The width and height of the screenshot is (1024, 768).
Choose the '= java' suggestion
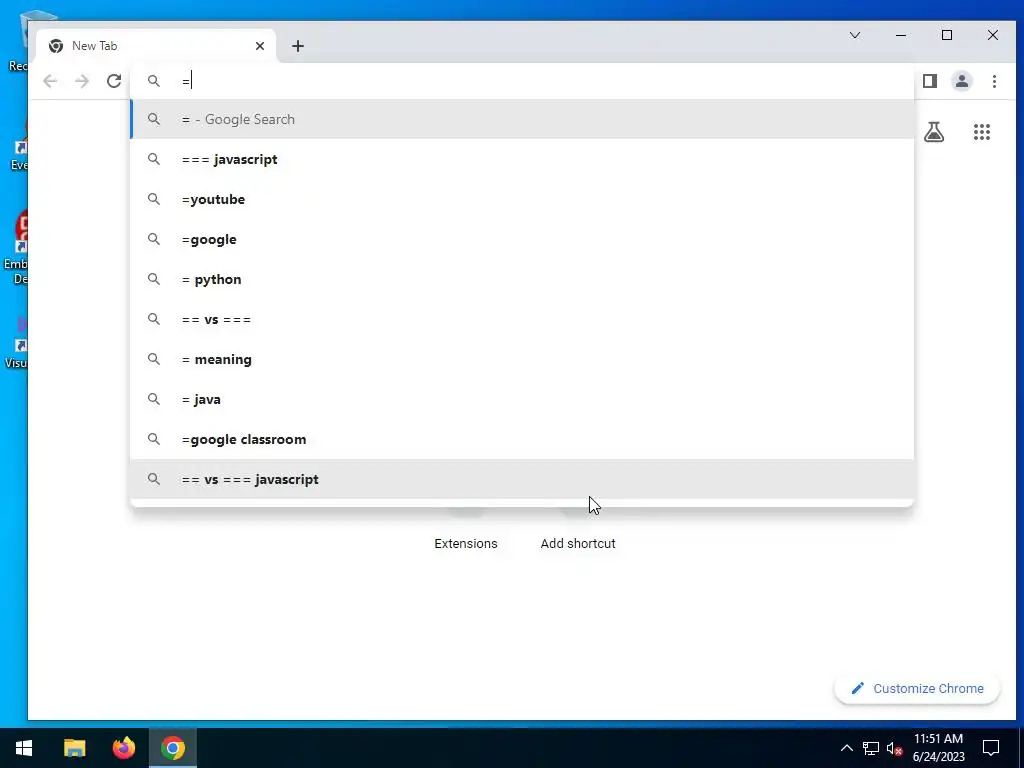(522, 399)
